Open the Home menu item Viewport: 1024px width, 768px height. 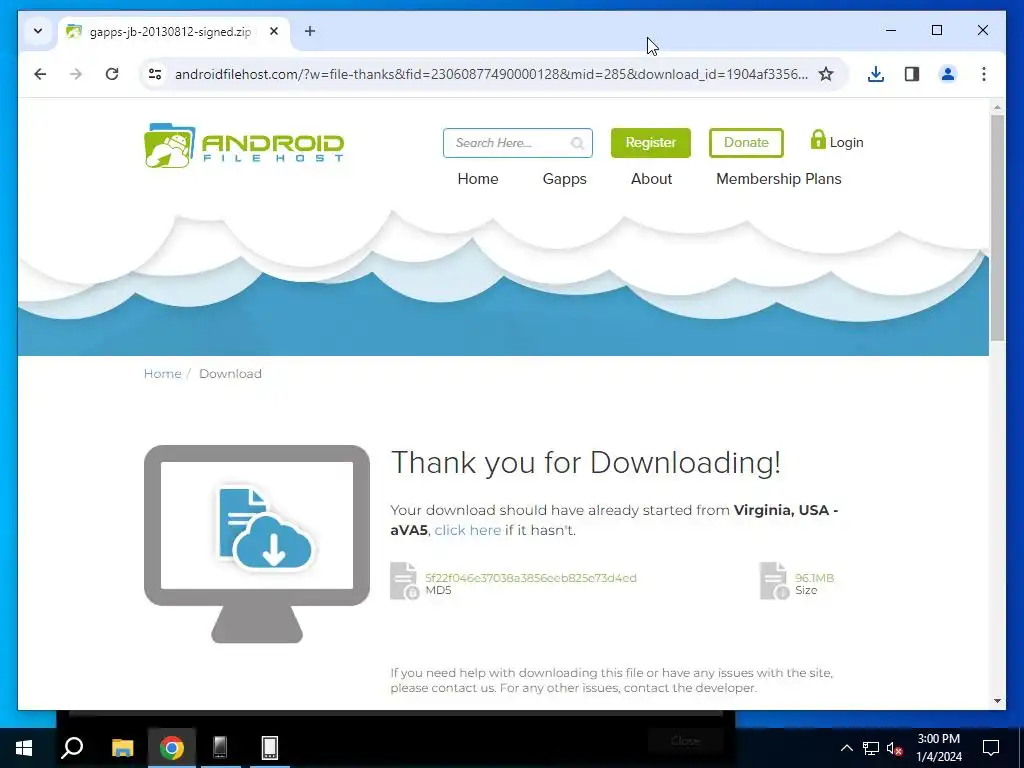coord(477,179)
